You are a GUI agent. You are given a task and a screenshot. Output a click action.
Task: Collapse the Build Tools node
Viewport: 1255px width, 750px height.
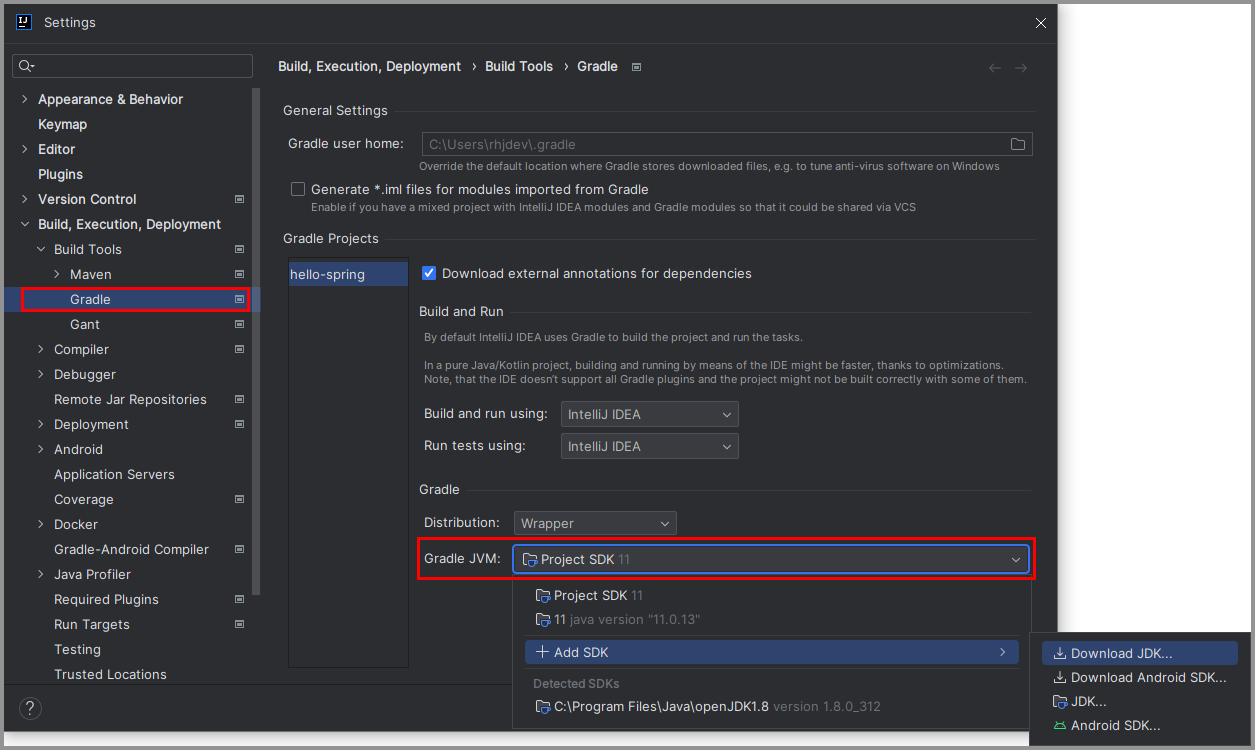coord(41,249)
